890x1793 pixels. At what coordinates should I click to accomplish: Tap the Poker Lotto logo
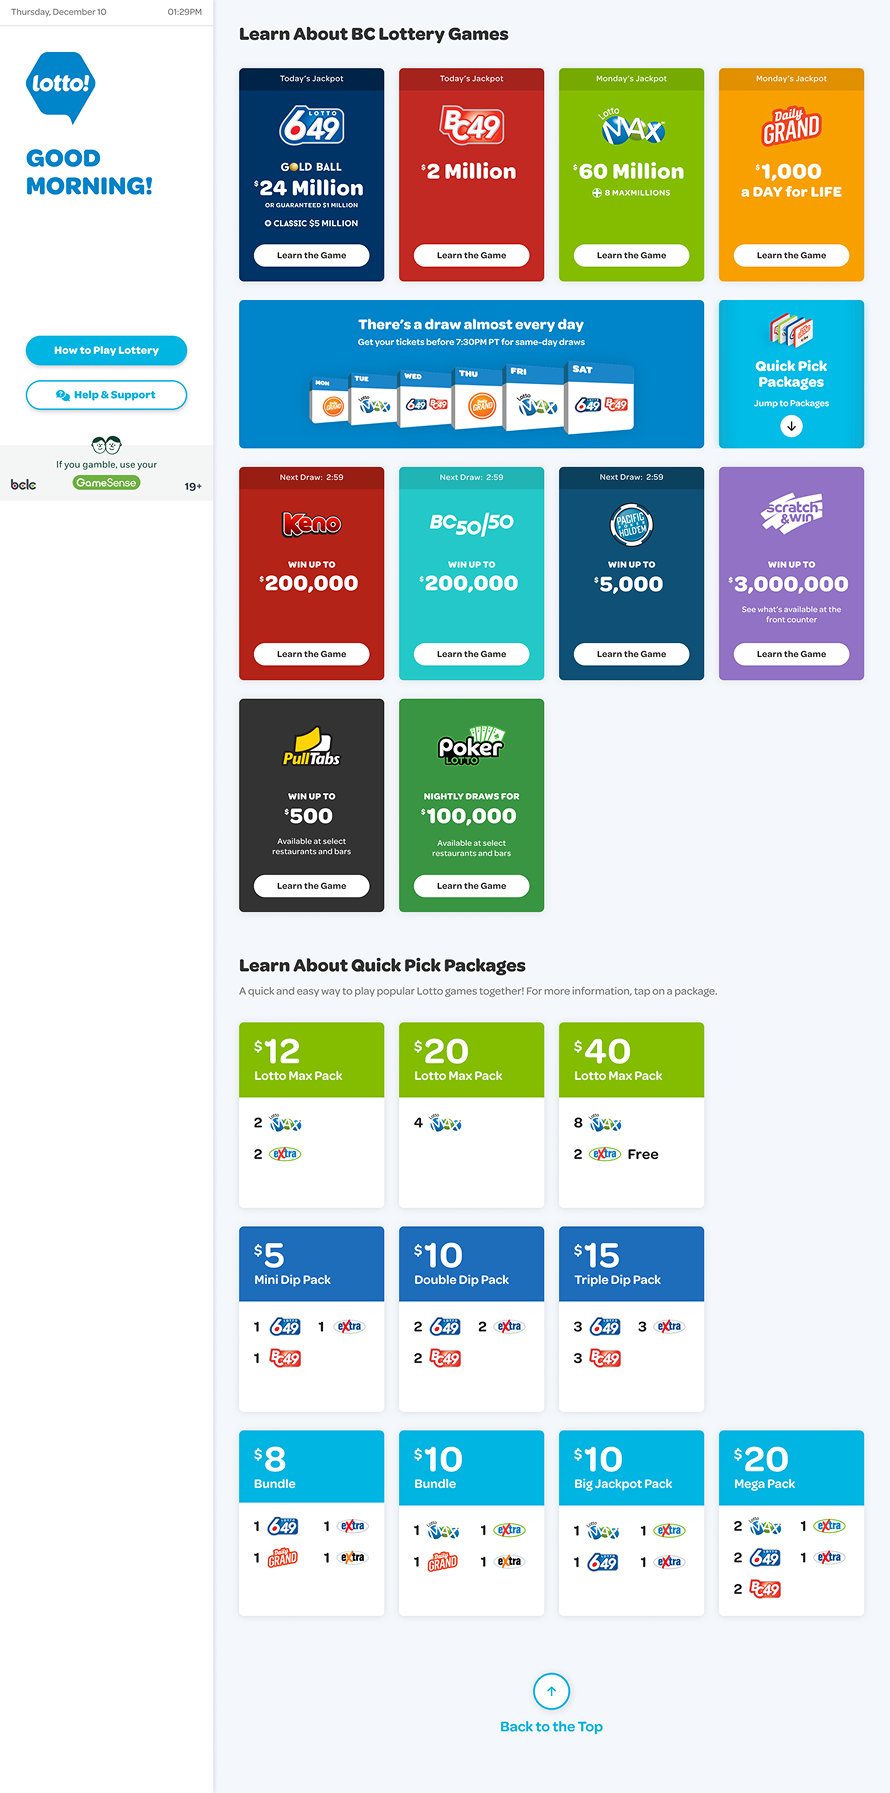pyautogui.click(x=471, y=745)
